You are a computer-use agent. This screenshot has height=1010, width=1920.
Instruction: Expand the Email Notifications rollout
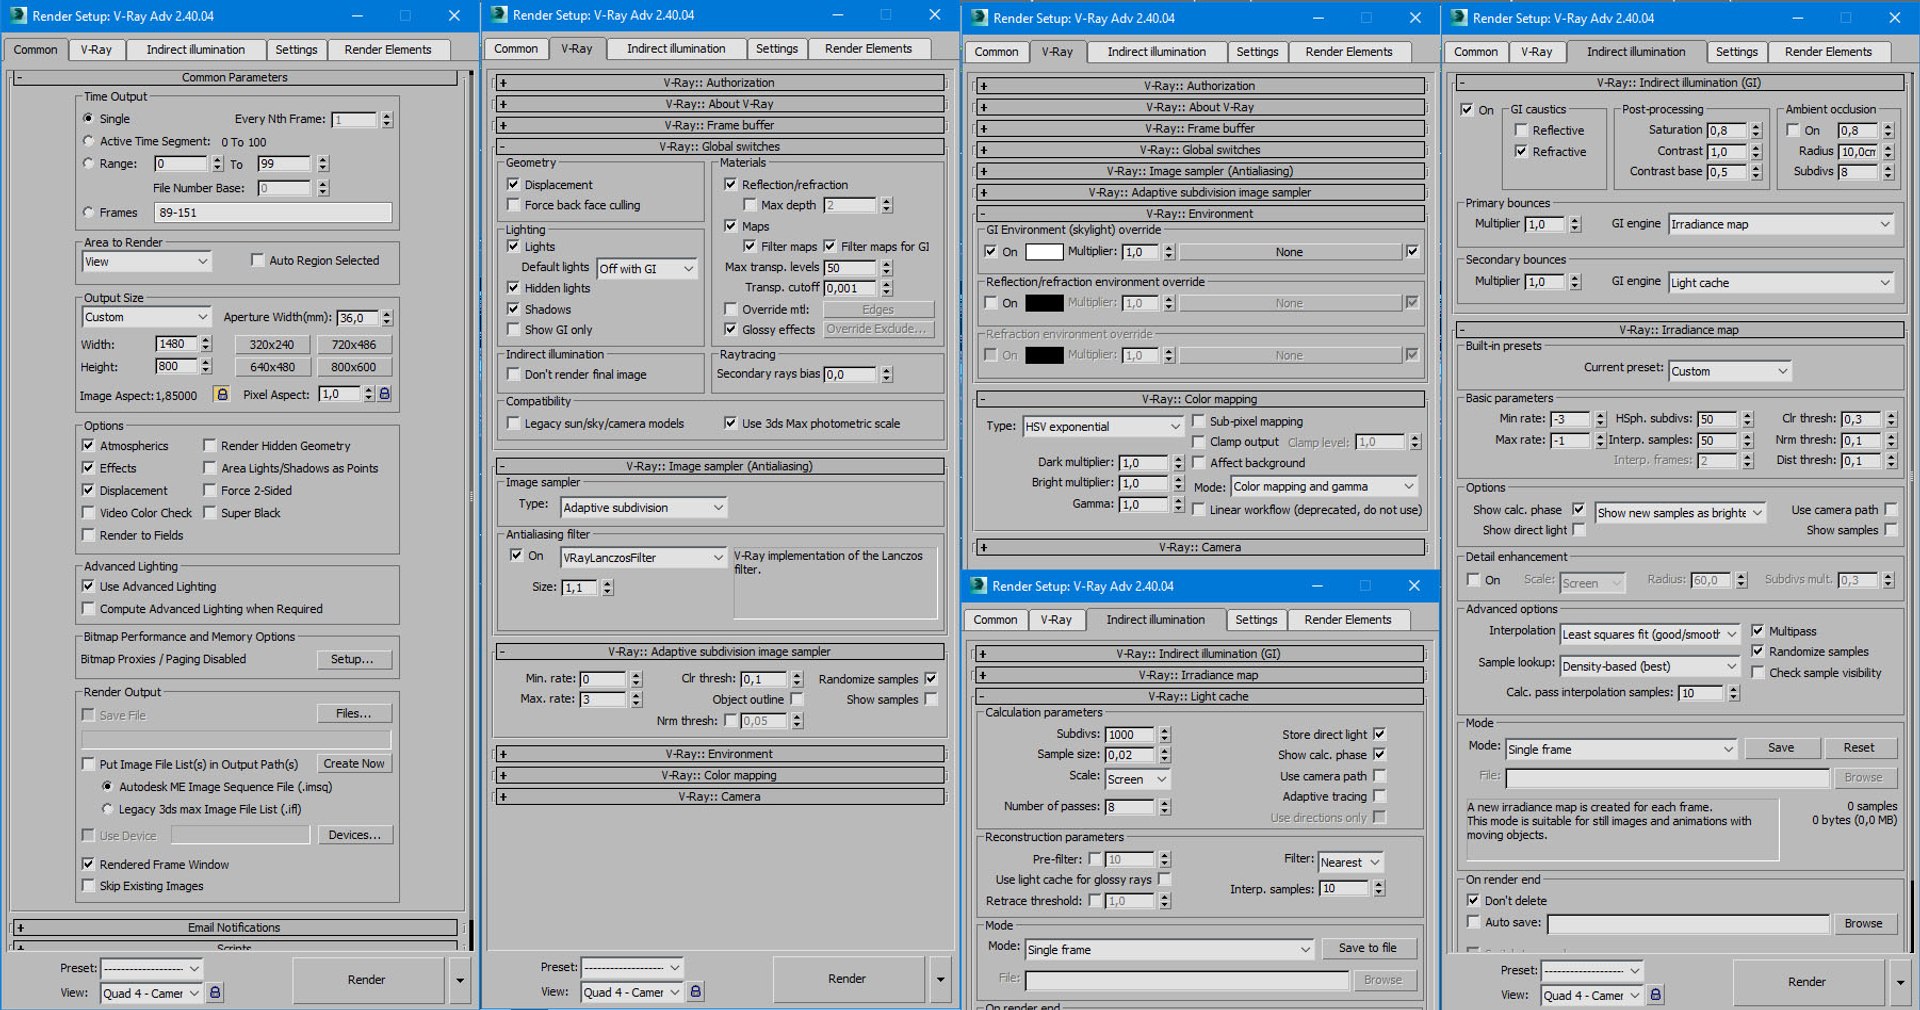234,927
